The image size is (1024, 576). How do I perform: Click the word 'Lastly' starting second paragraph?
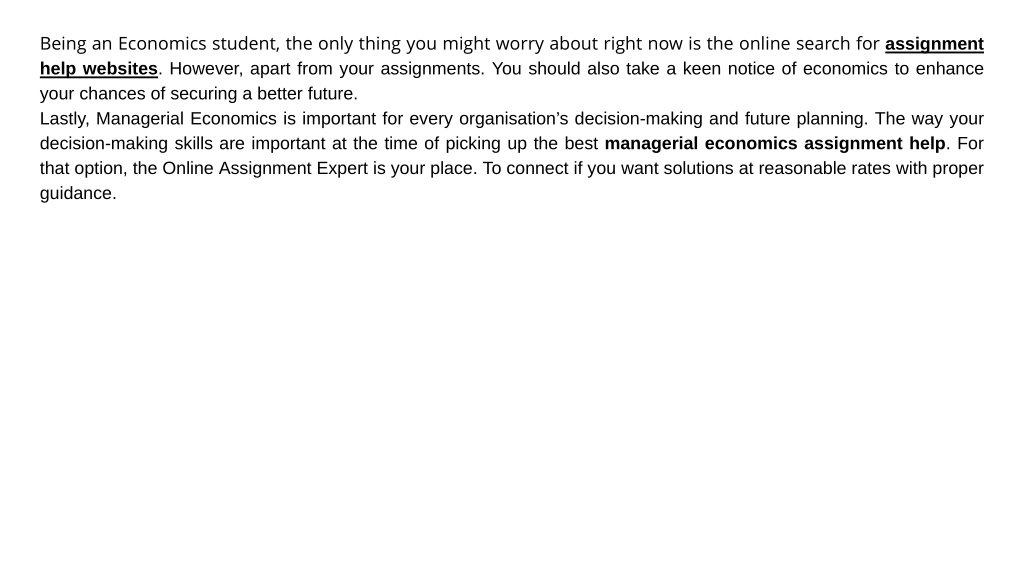[x=64, y=119]
